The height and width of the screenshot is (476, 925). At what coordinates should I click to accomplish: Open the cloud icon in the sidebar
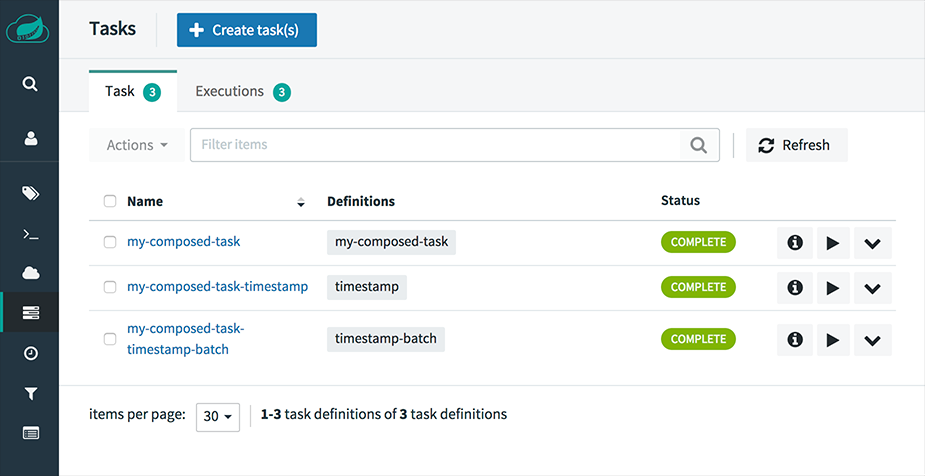pos(30,273)
